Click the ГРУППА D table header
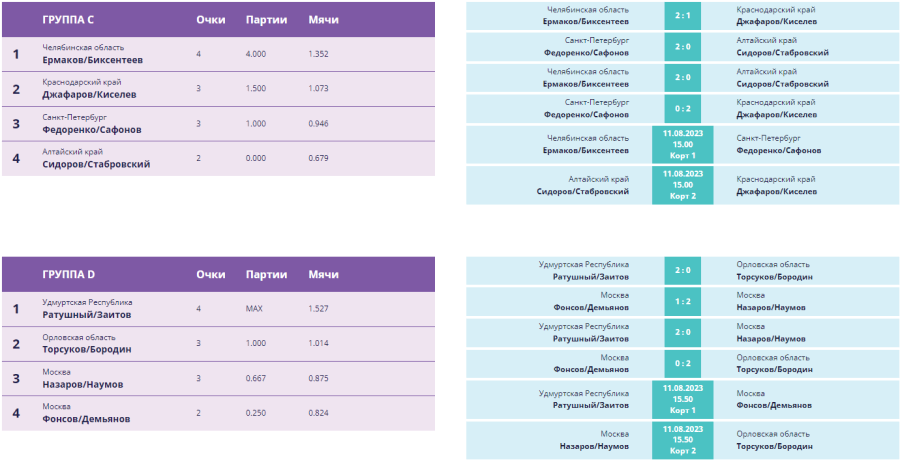900x460 pixels. tap(69, 274)
